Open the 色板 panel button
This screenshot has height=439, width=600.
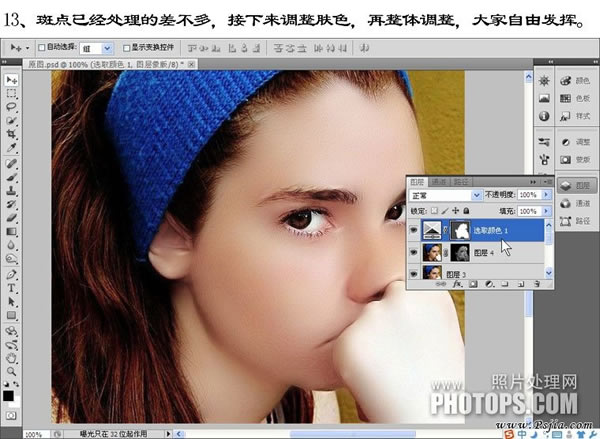click(x=576, y=99)
